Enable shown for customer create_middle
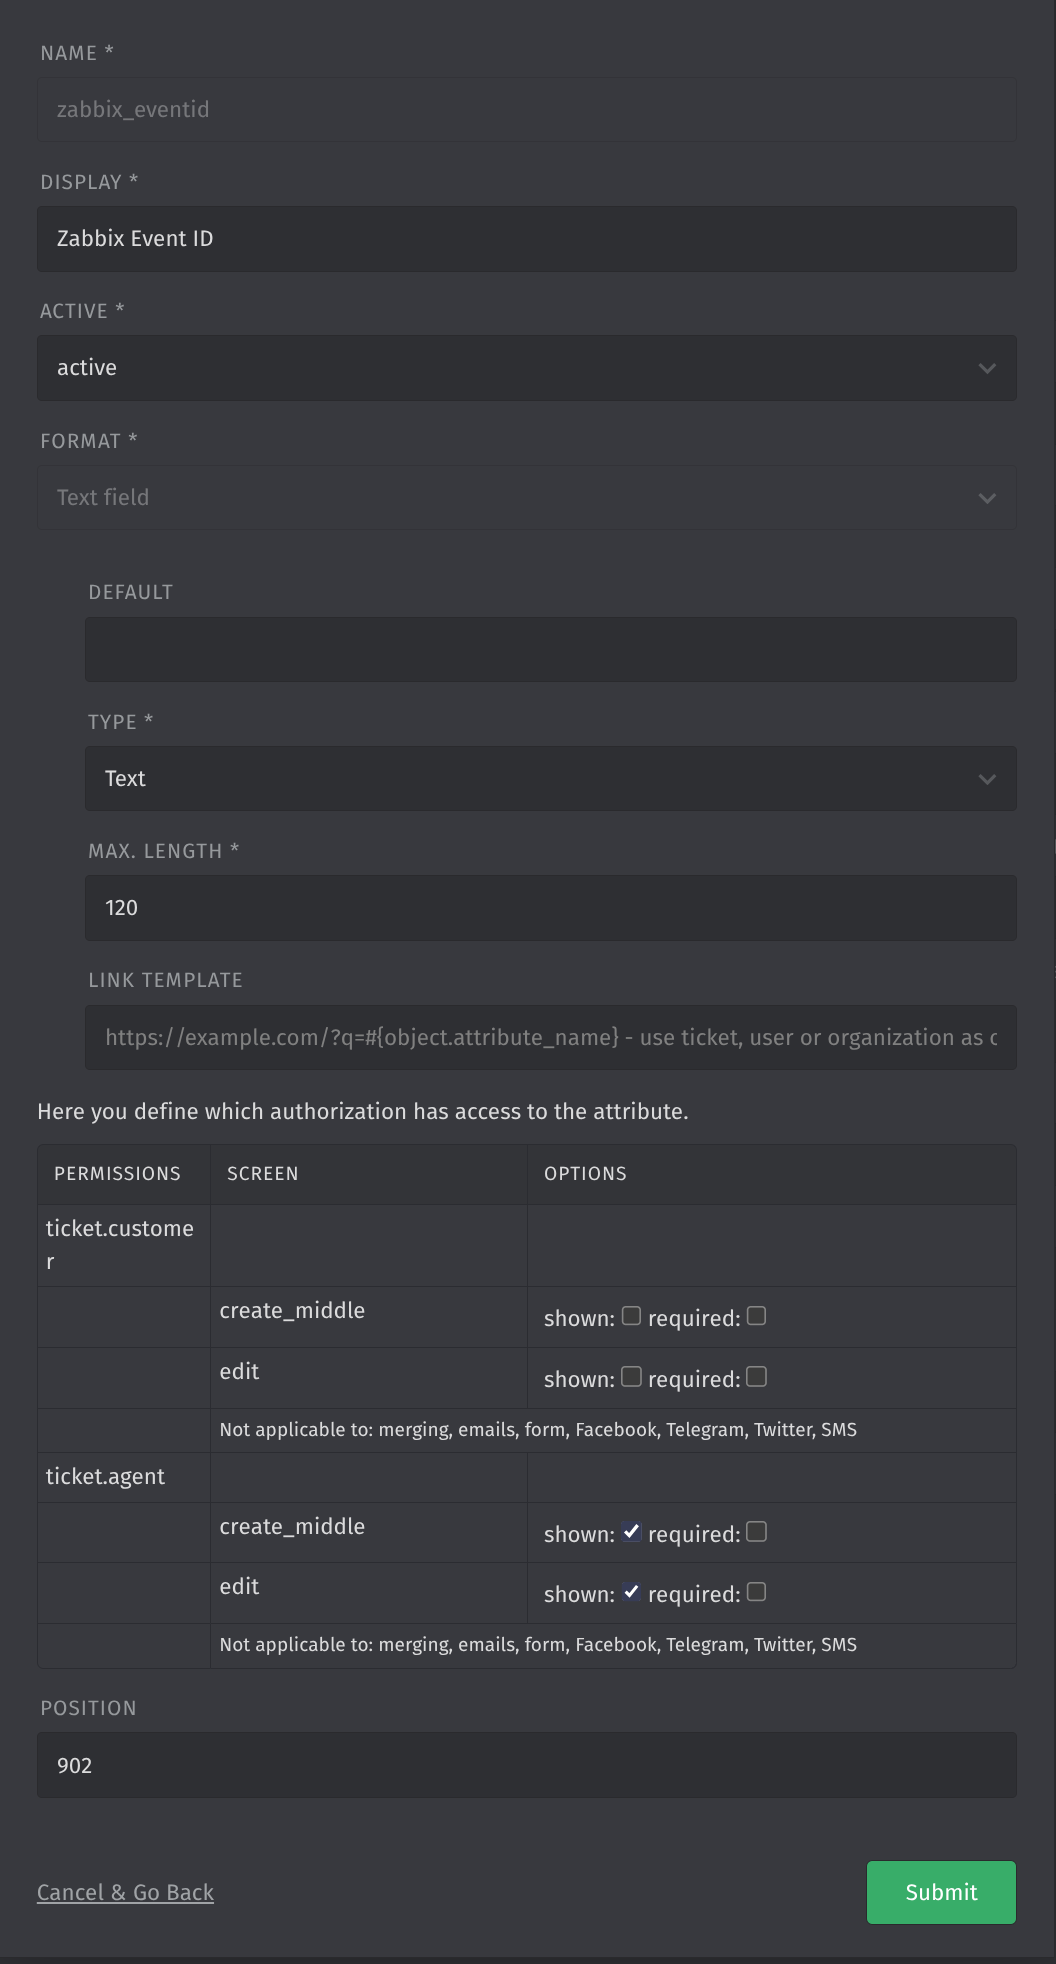Screen dimensions: 1056x1964 631,1316
